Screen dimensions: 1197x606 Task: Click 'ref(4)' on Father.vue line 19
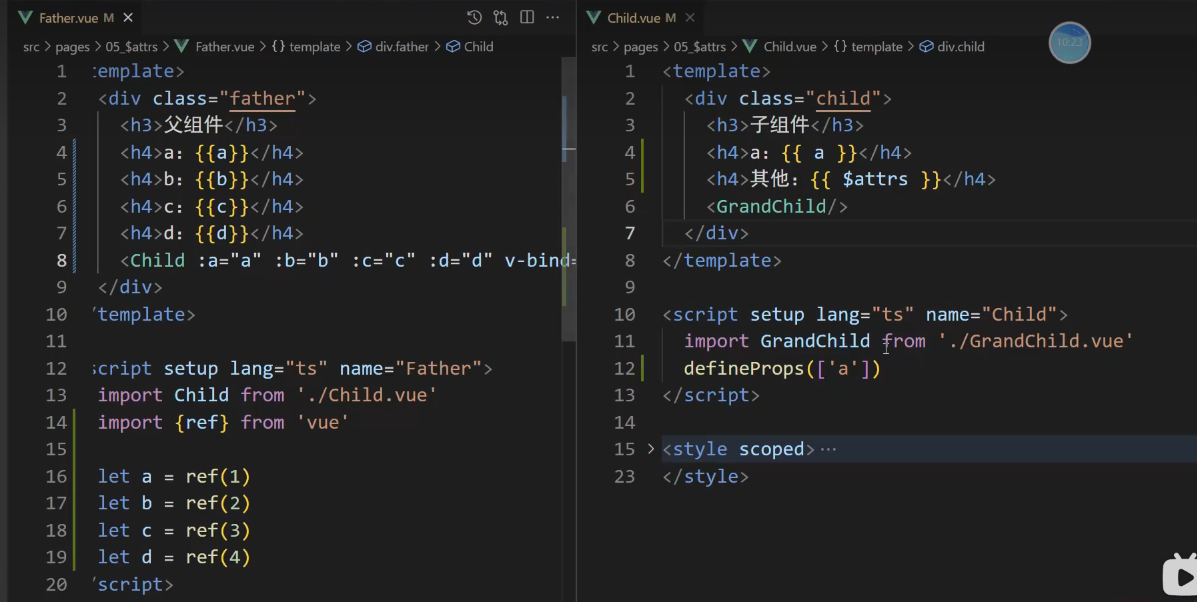click(218, 557)
